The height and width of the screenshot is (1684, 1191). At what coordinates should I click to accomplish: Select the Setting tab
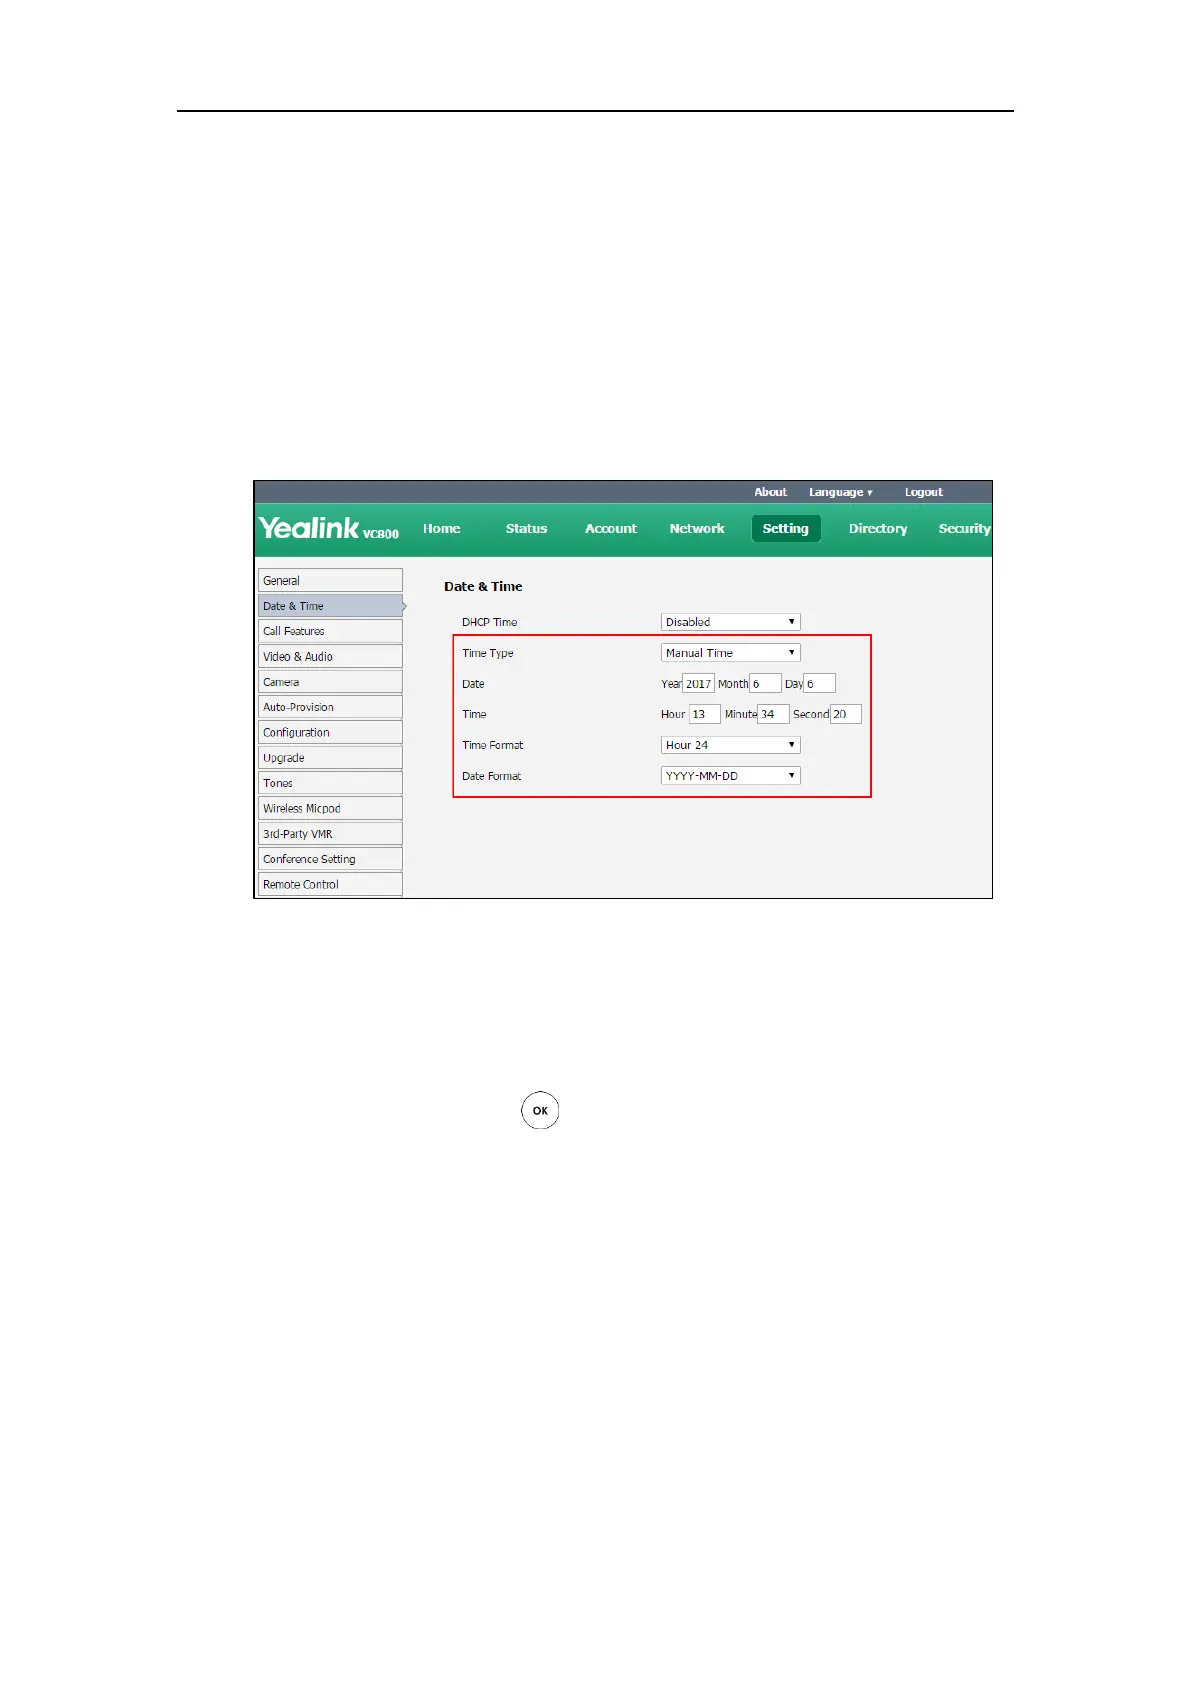[x=786, y=529]
